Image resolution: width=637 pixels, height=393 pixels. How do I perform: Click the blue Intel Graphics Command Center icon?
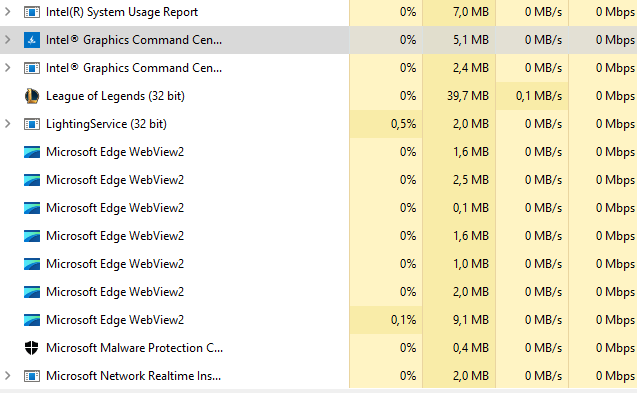32,40
